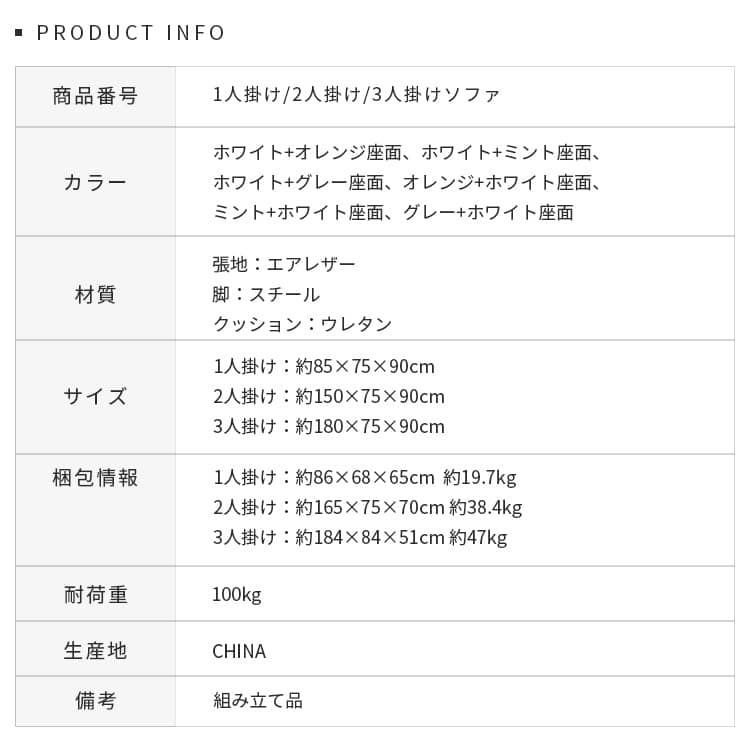Click the 2人掛け 約165×75×70cm packaging line

click(x=367, y=508)
